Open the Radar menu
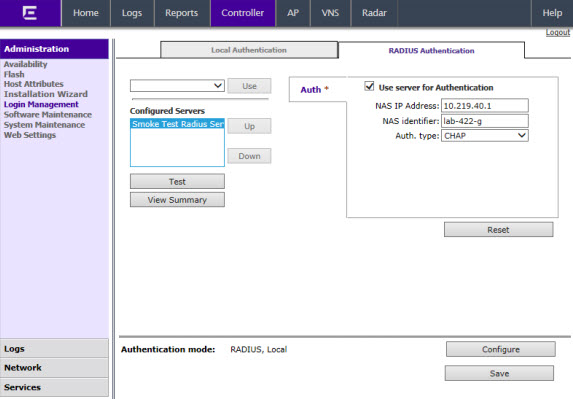 pyautogui.click(x=374, y=13)
